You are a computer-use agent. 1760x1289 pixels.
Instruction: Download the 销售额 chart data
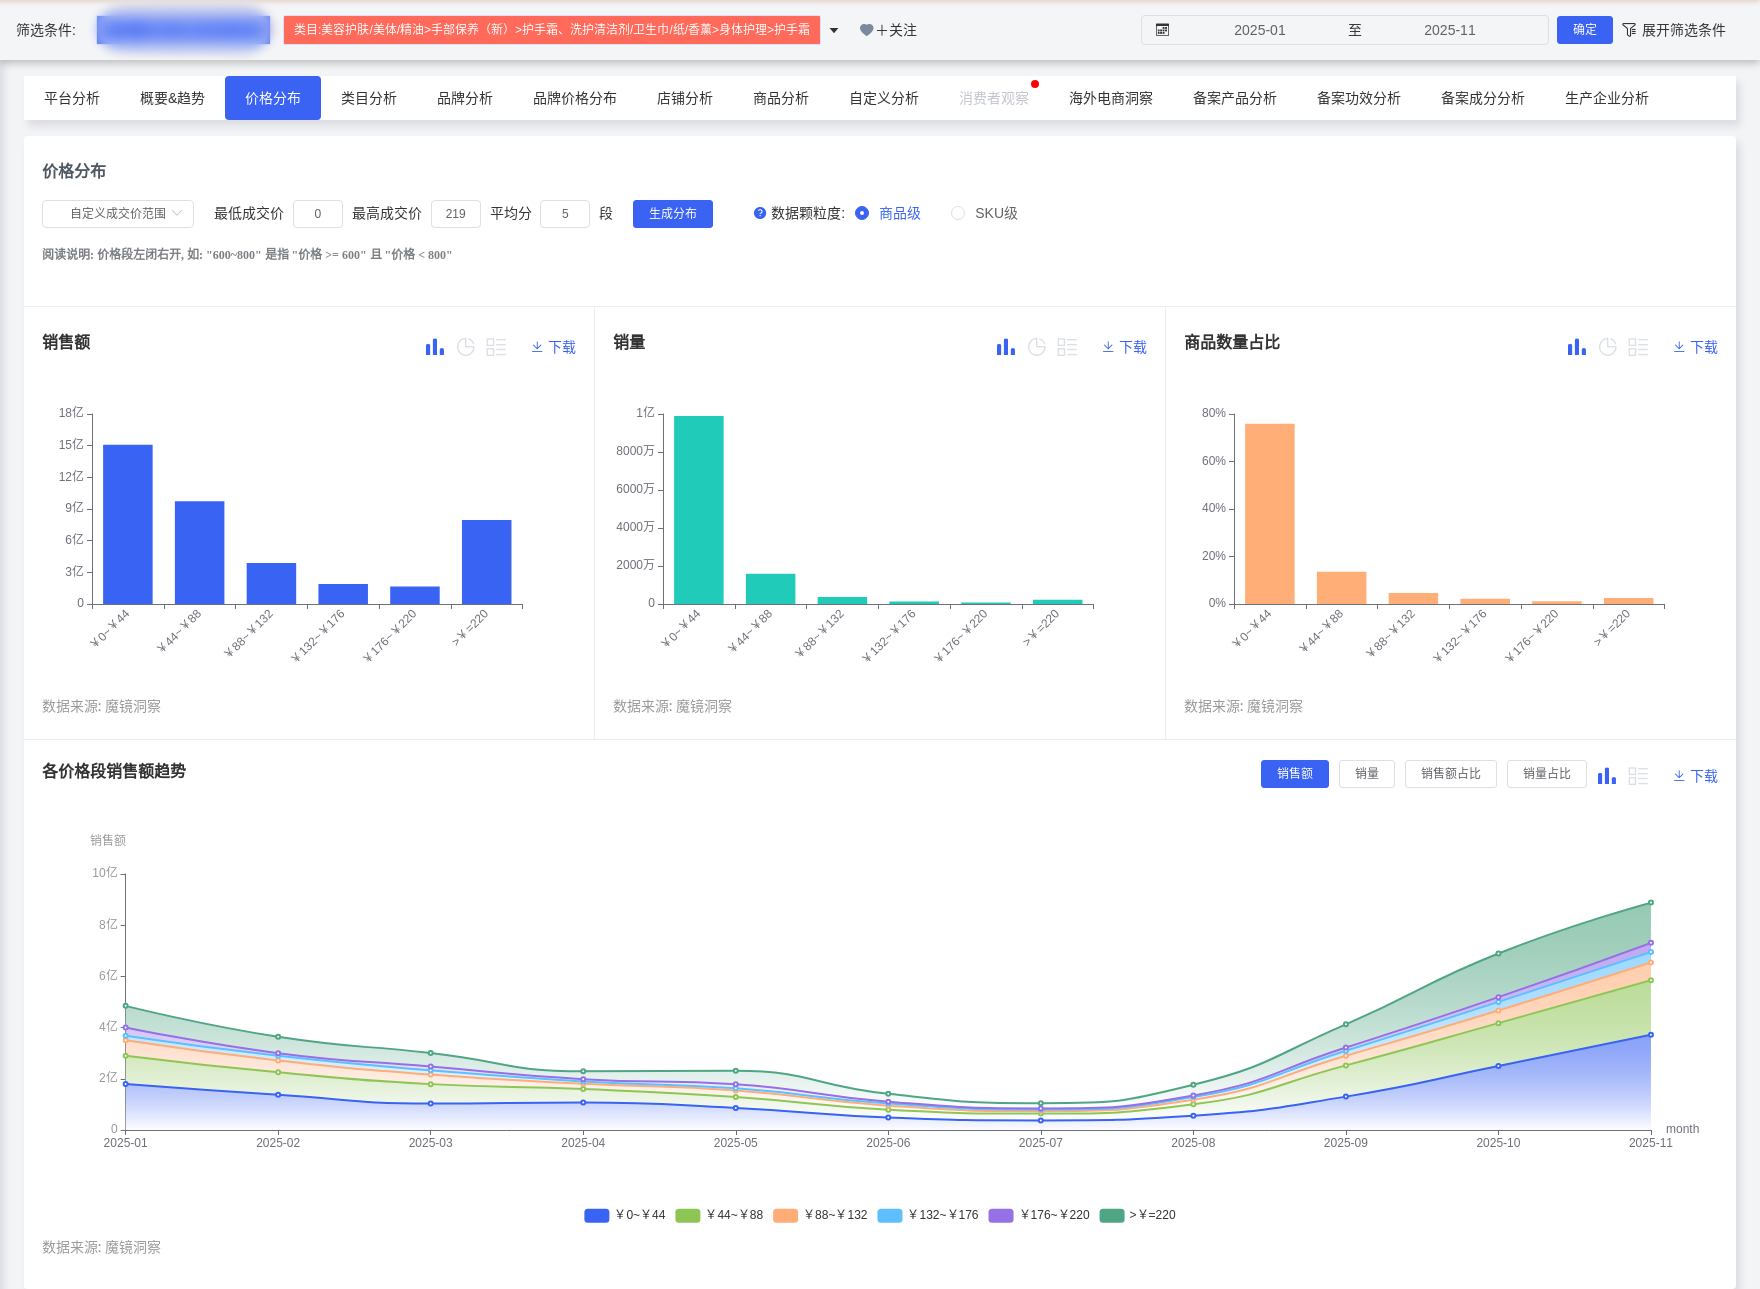coord(553,347)
